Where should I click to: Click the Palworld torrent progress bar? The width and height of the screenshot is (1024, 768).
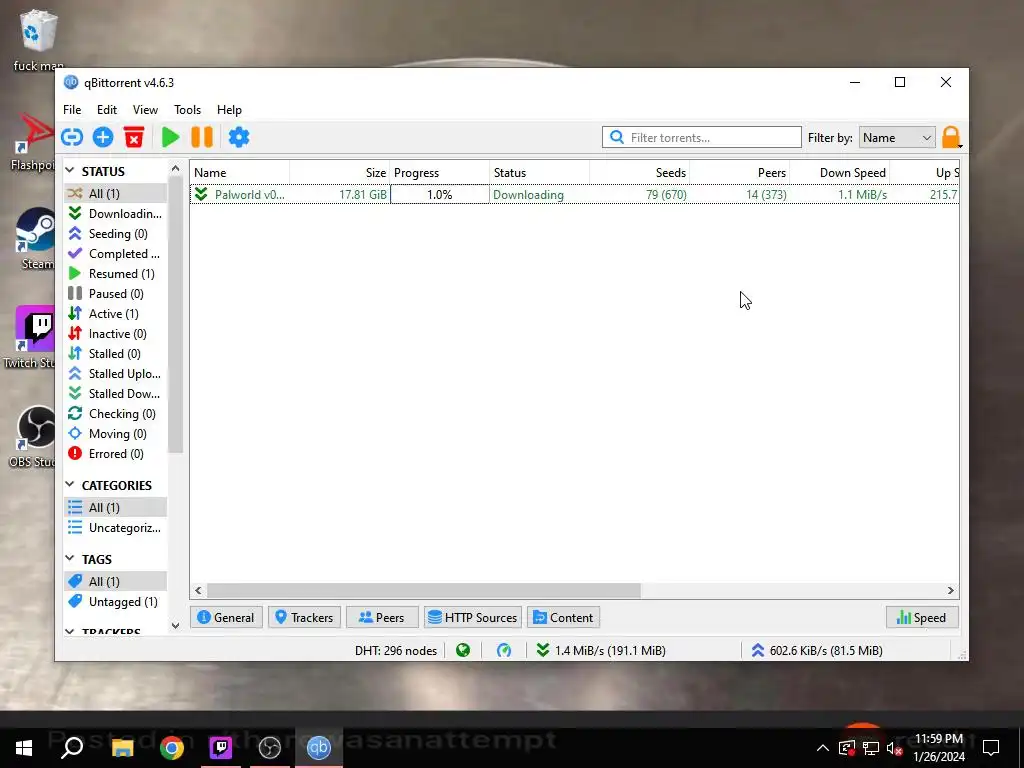(x=440, y=195)
